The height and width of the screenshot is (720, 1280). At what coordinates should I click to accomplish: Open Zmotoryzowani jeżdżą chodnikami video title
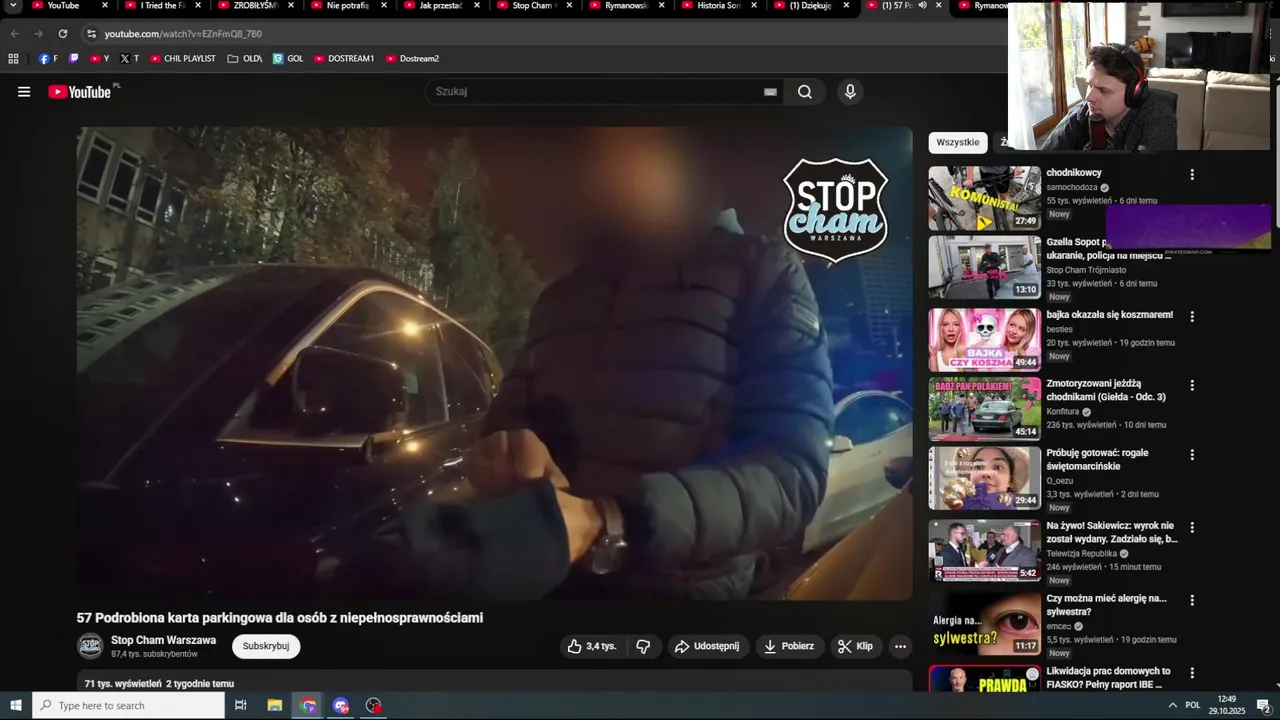(1106, 390)
